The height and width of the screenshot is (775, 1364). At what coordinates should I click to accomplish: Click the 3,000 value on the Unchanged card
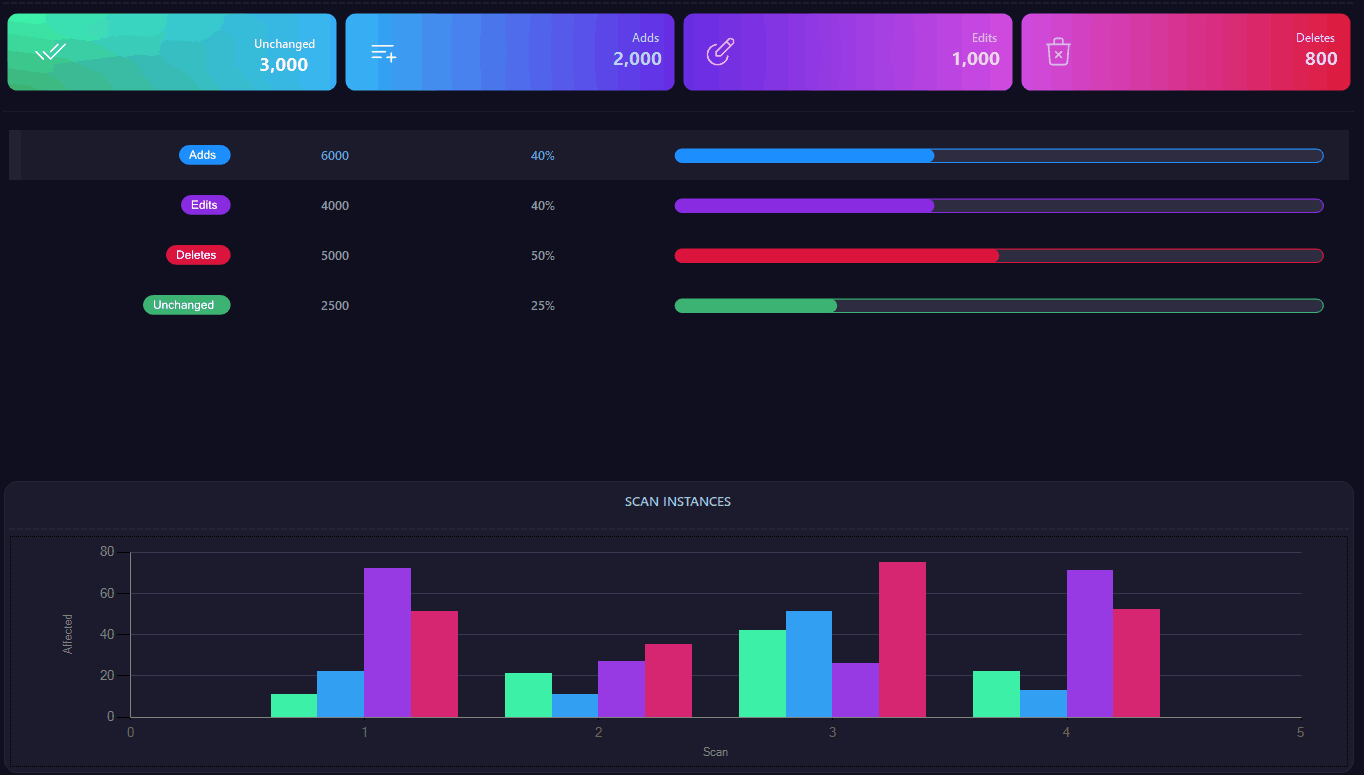284,65
